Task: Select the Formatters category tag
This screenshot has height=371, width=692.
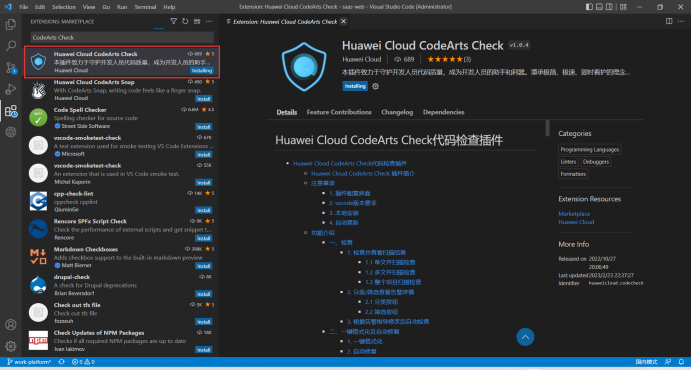Action: pos(573,174)
